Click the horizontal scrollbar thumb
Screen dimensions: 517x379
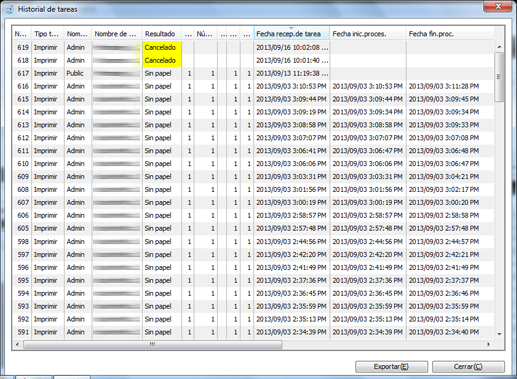point(153,344)
